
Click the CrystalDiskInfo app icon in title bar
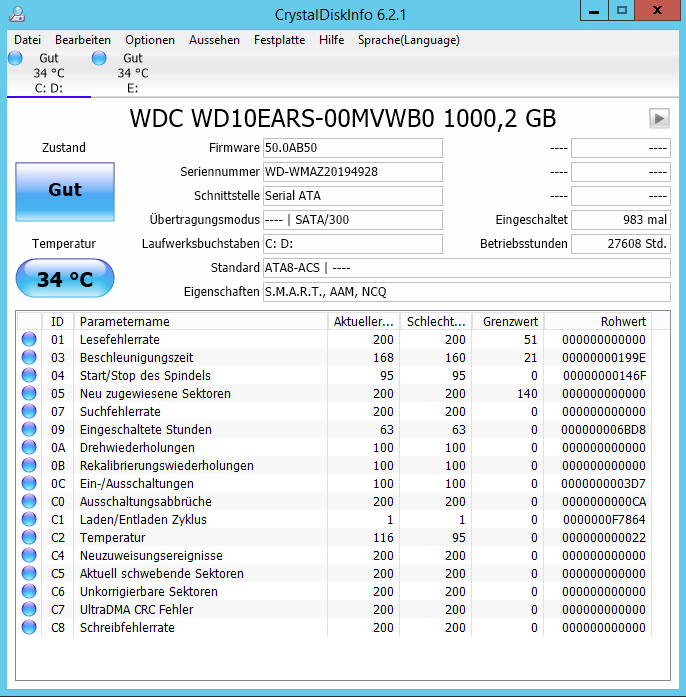(x=17, y=14)
